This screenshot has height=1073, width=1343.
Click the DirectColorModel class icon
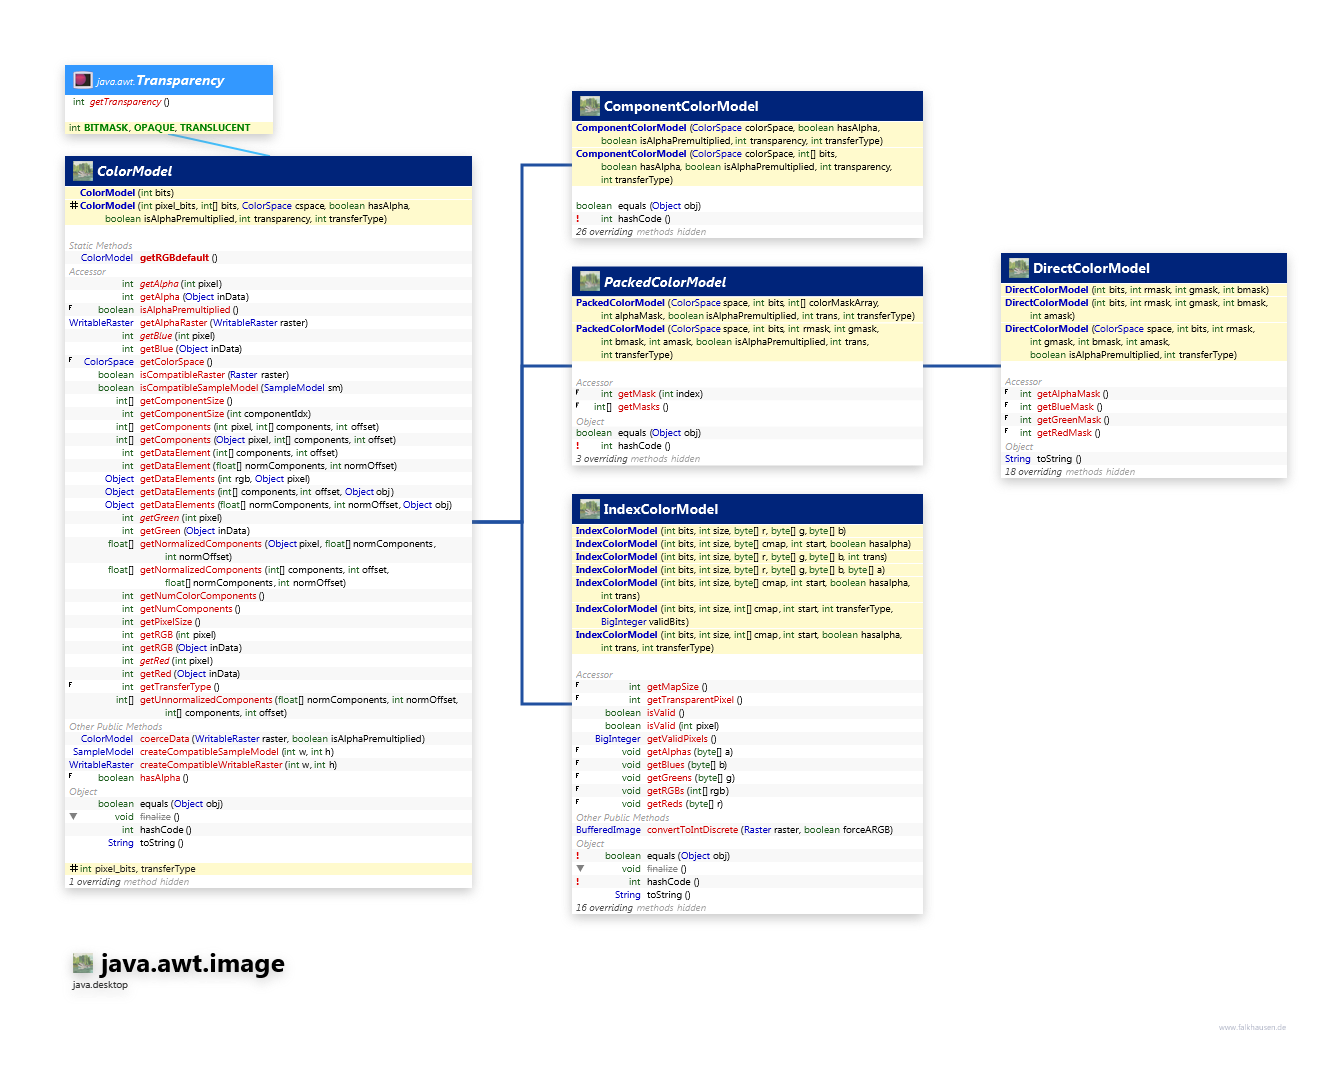coord(1019,268)
